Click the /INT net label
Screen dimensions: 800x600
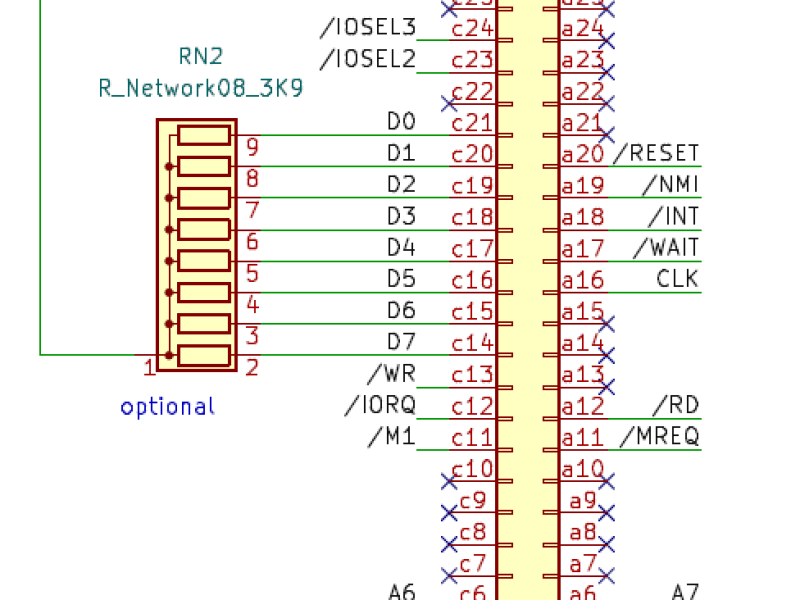click(673, 216)
